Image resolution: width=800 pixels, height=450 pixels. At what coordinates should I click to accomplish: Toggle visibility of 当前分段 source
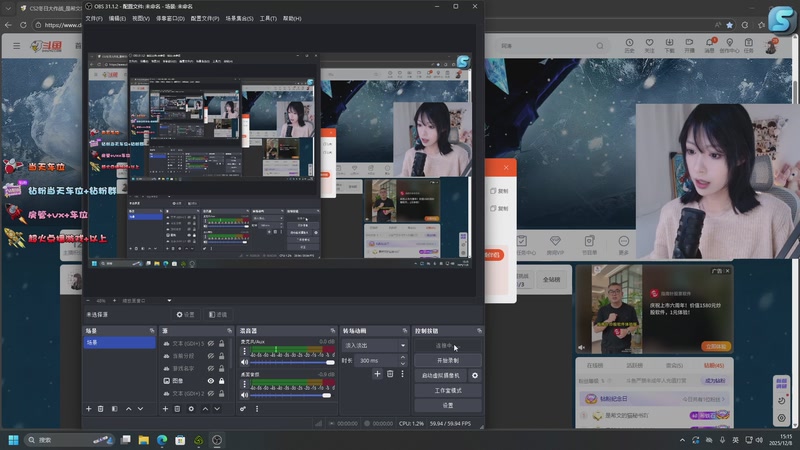(211, 356)
